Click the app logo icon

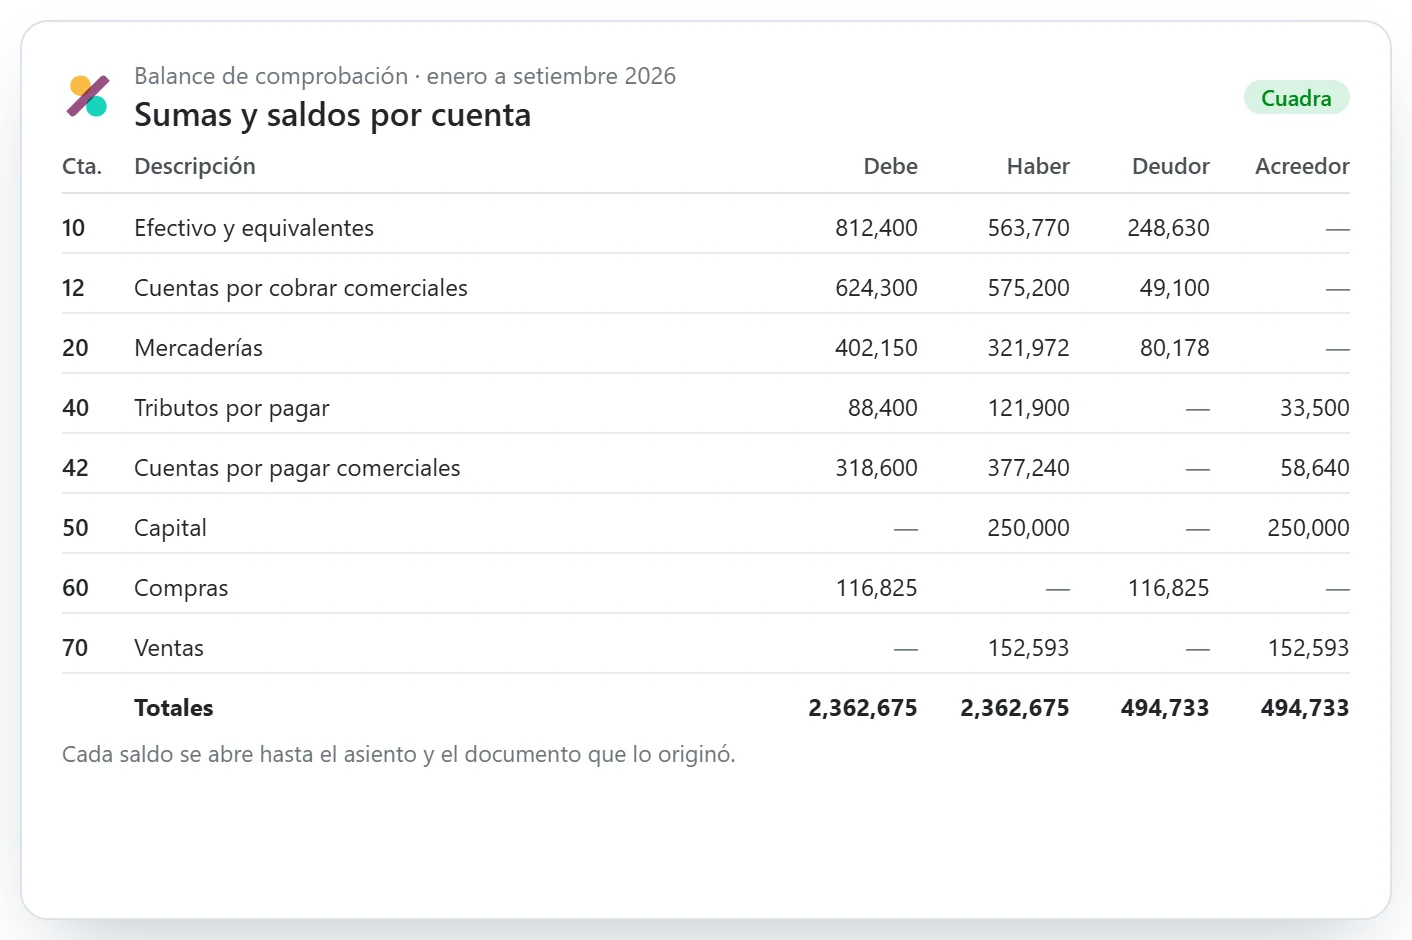coord(87,96)
